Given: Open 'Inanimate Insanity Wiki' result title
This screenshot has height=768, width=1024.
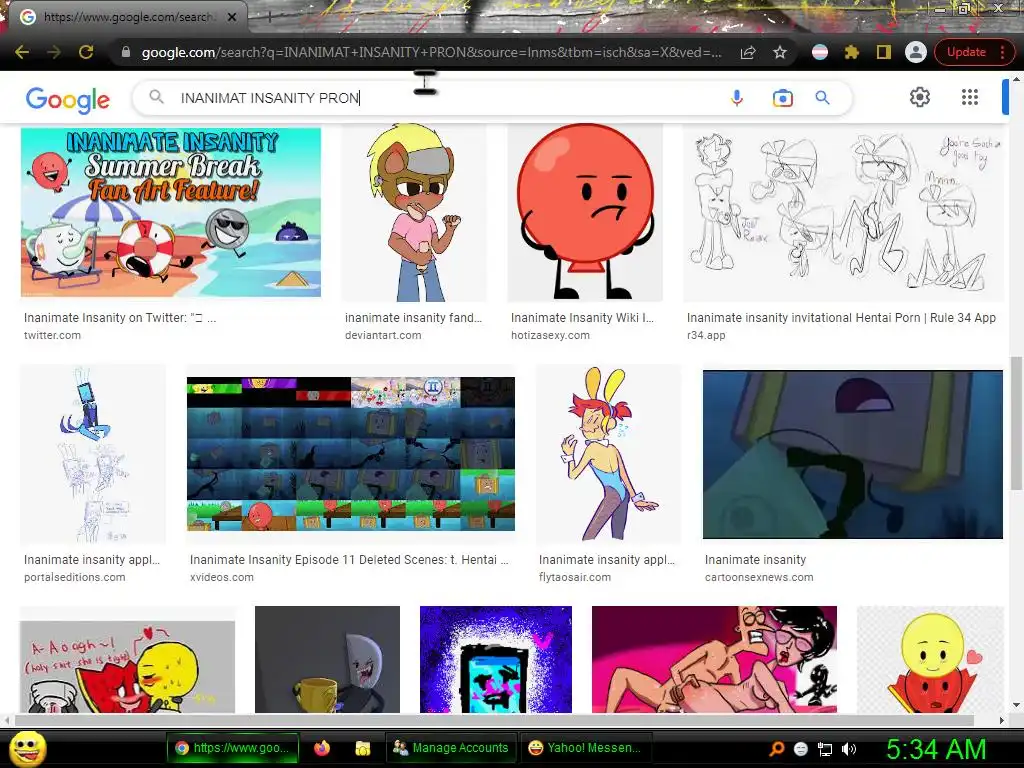Looking at the screenshot, I should (582, 318).
